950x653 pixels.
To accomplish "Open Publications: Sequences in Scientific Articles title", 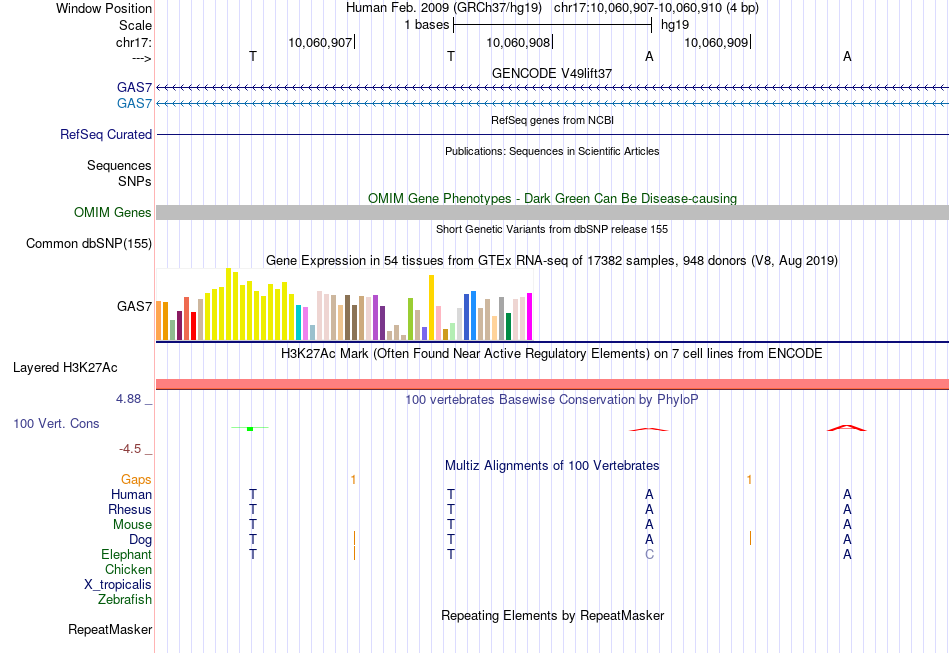I will [x=552, y=151].
